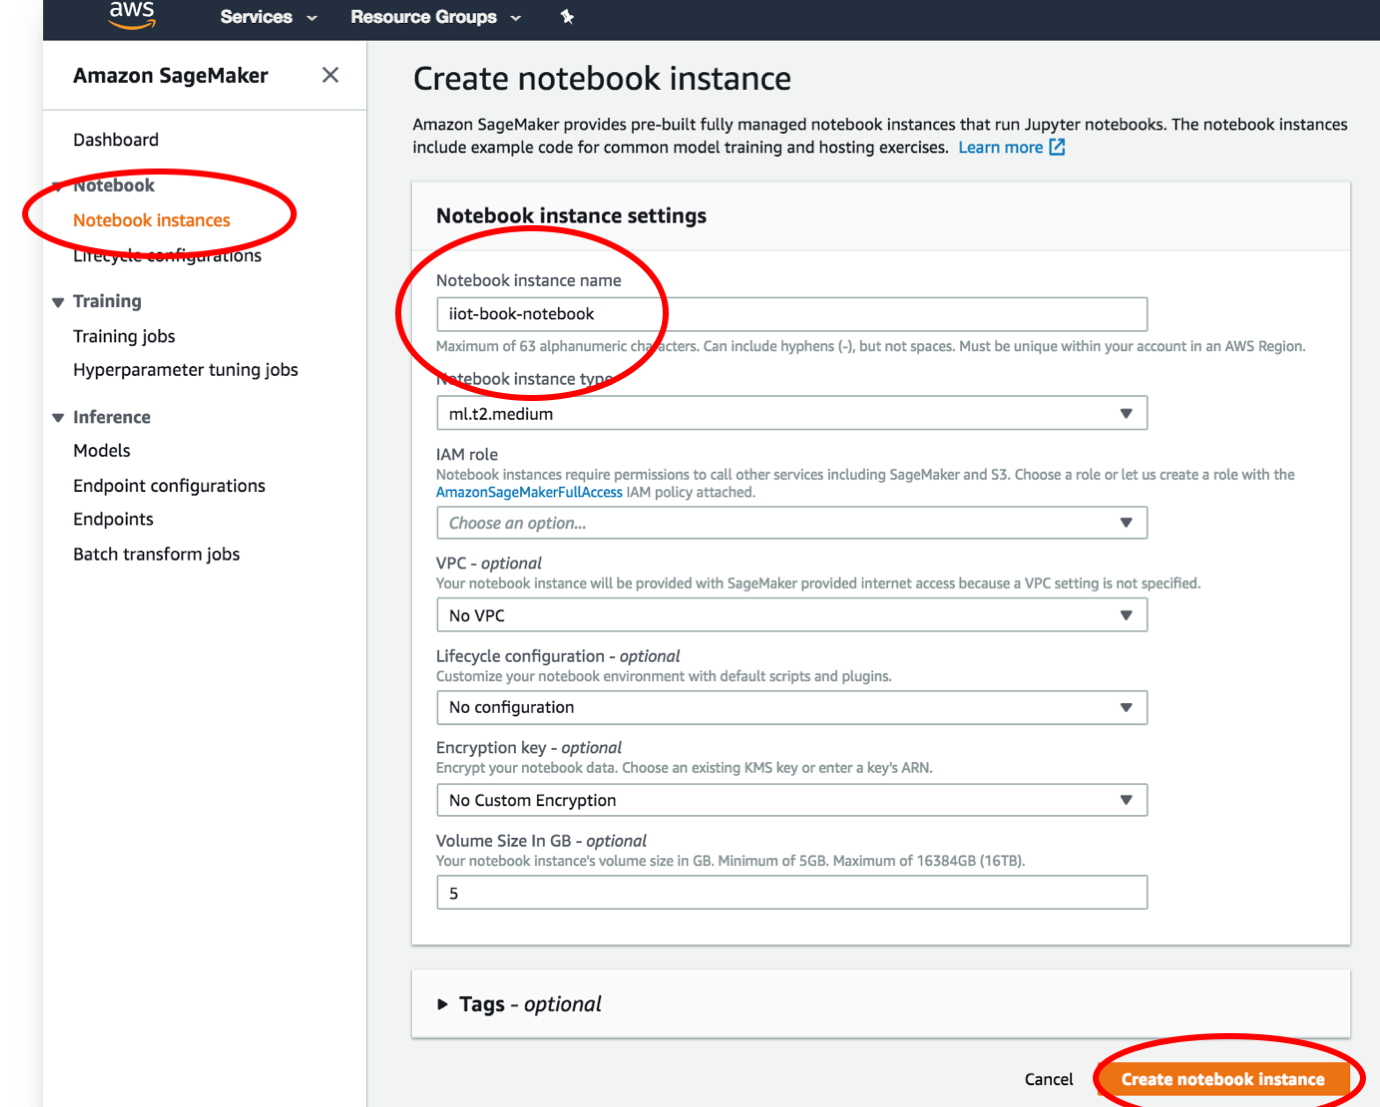Open the Services menu

(268, 17)
